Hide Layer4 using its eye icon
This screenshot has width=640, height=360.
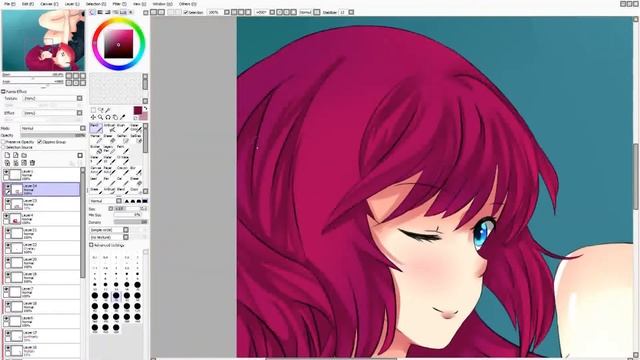[6, 216]
